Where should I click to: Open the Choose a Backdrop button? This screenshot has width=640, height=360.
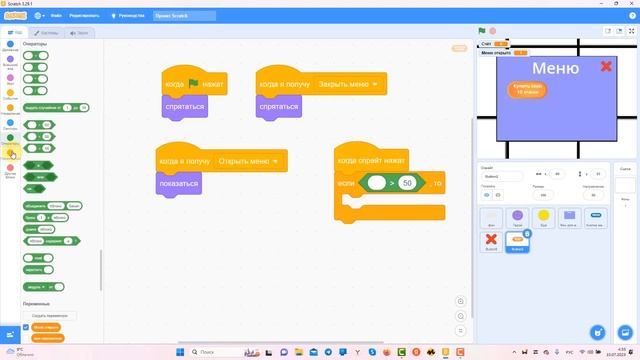point(625,333)
